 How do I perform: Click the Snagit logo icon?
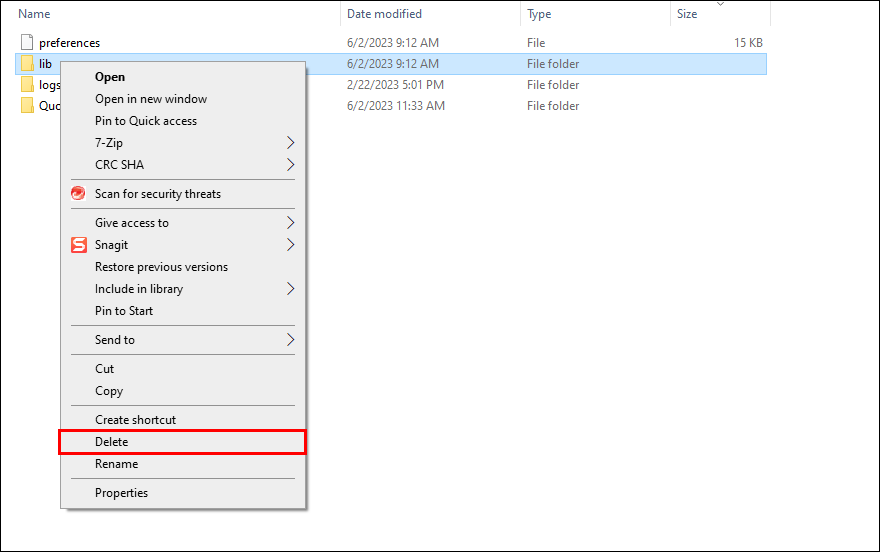79,245
